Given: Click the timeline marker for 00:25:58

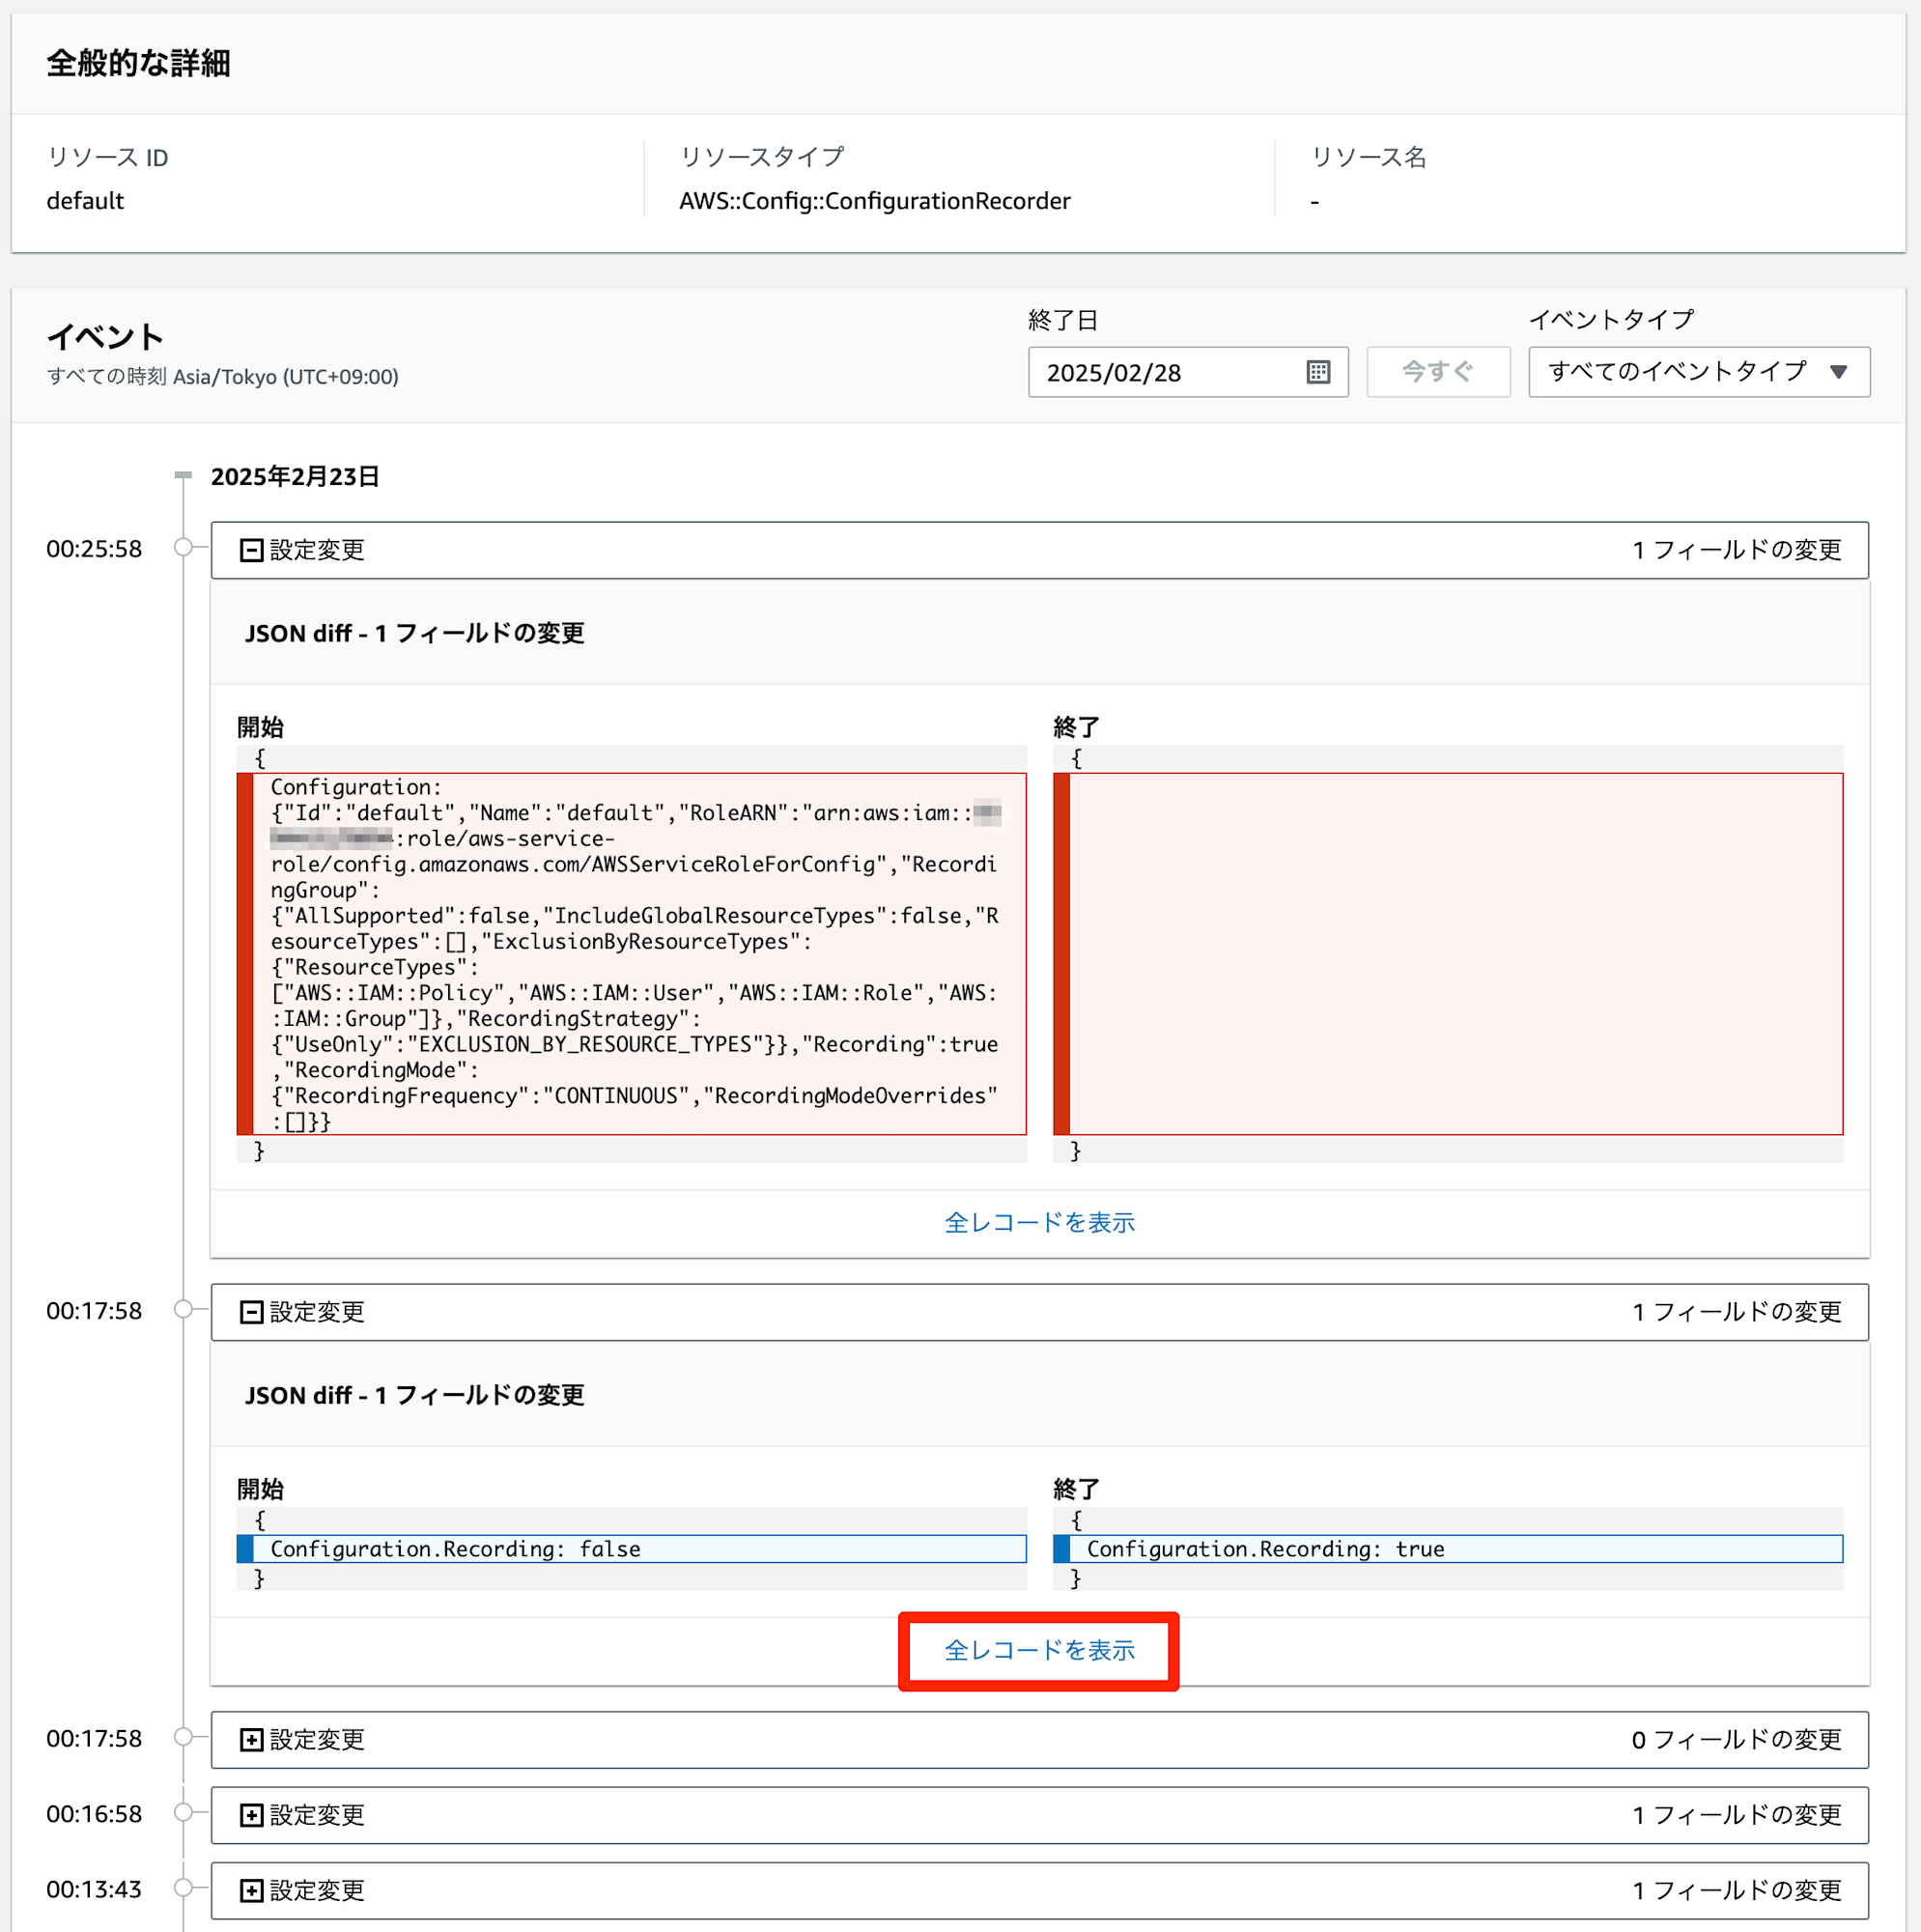Looking at the screenshot, I should tap(183, 547).
